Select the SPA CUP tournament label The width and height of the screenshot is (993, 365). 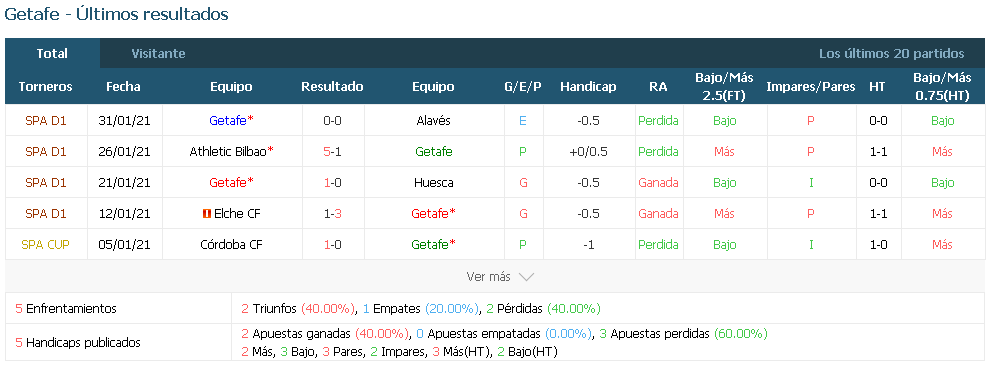(x=46, y=245)
